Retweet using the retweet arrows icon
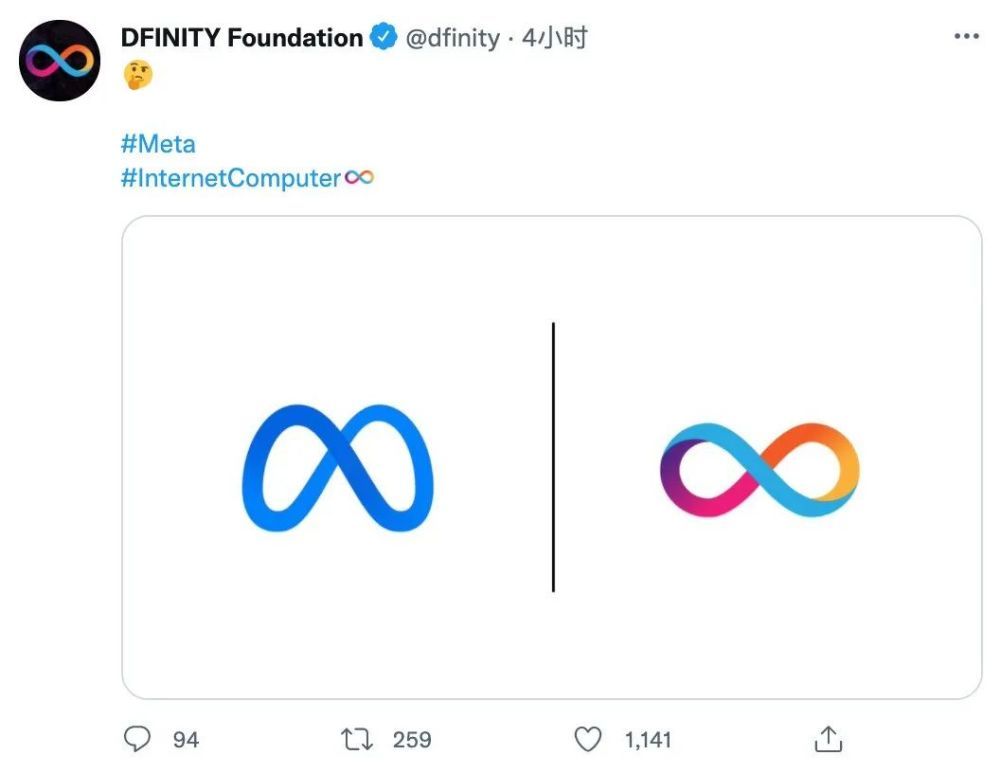 coord(357,739)
